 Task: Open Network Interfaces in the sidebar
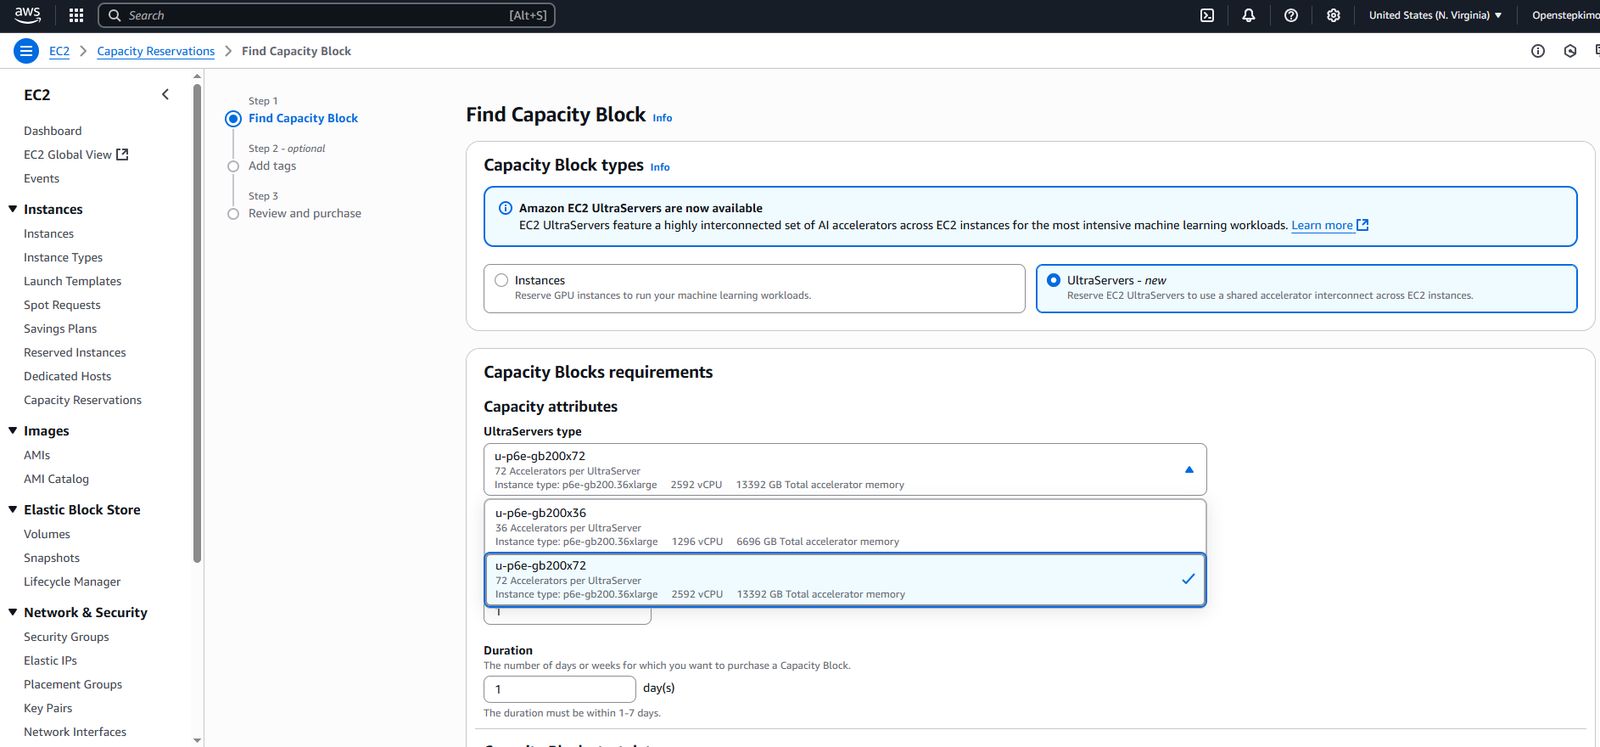[x=75, y=732]
